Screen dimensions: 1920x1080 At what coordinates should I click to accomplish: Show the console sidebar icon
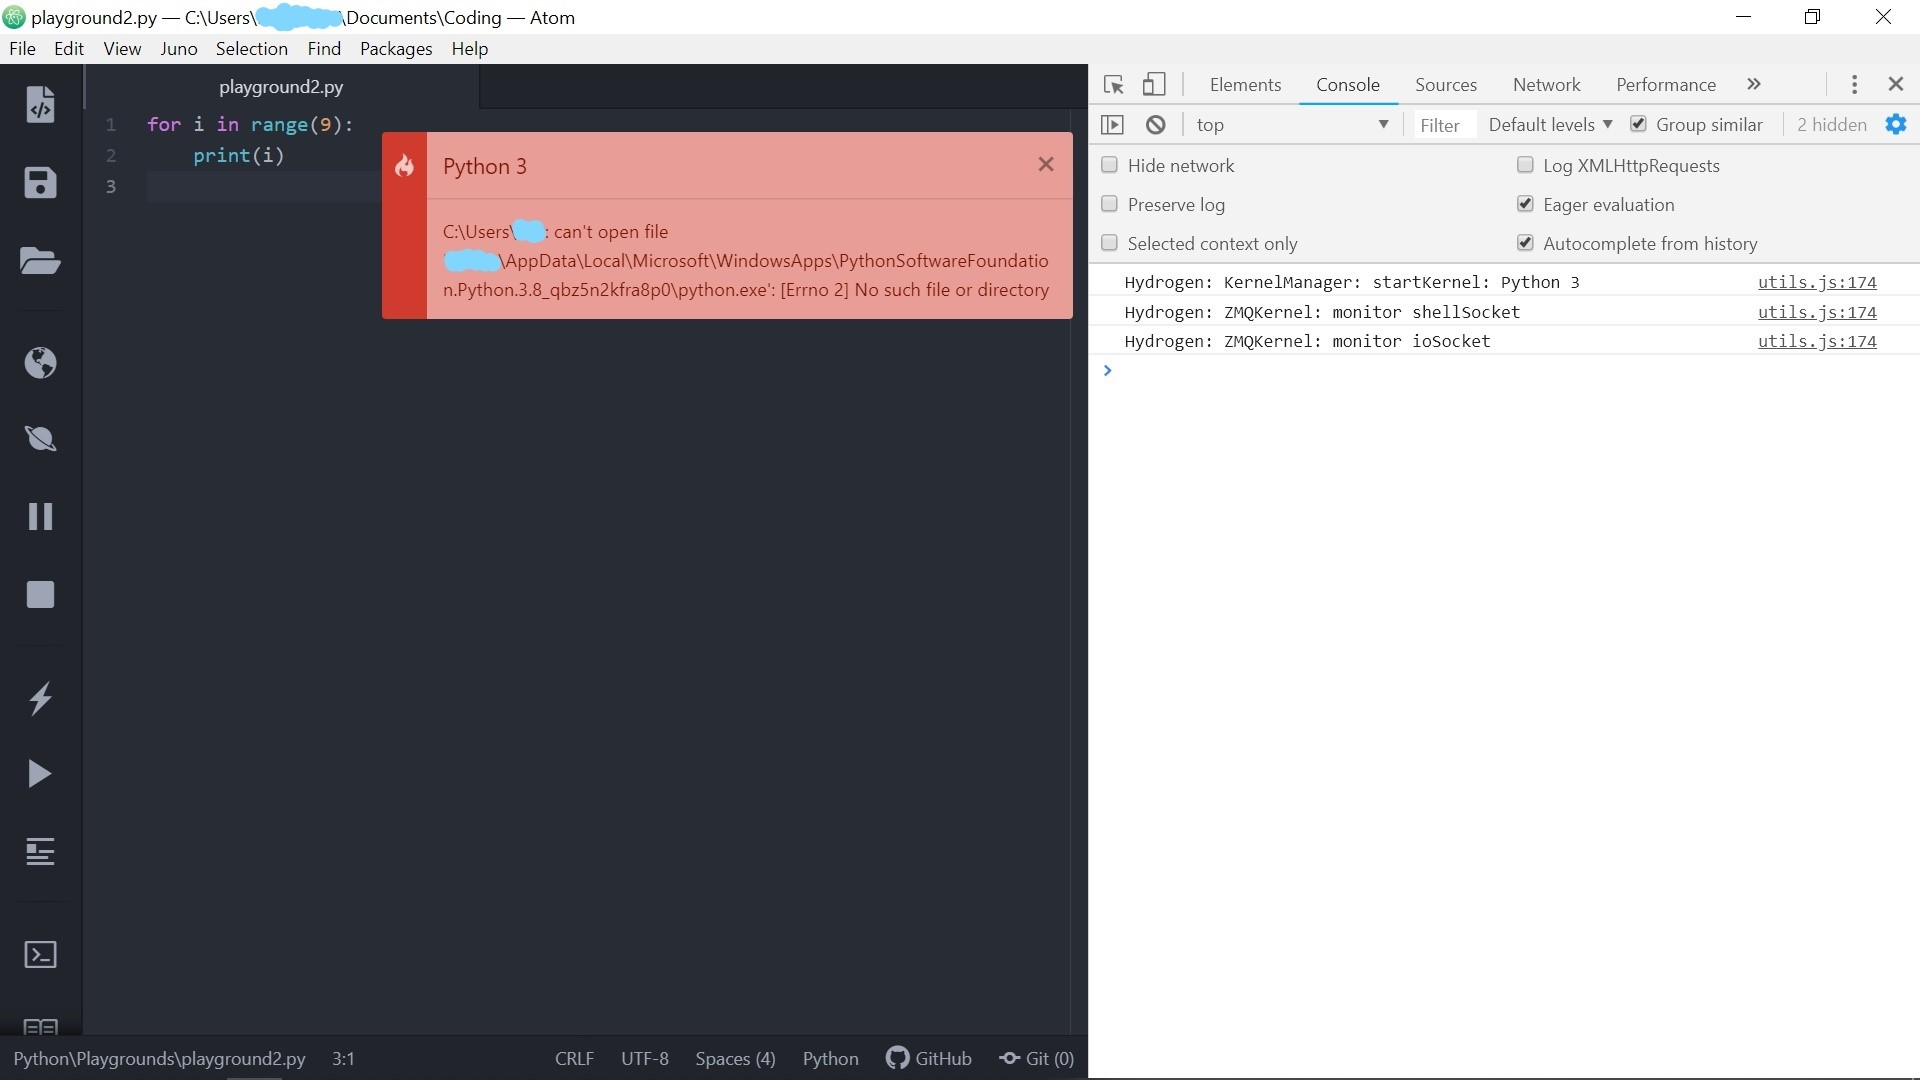tap(1112, 125)
